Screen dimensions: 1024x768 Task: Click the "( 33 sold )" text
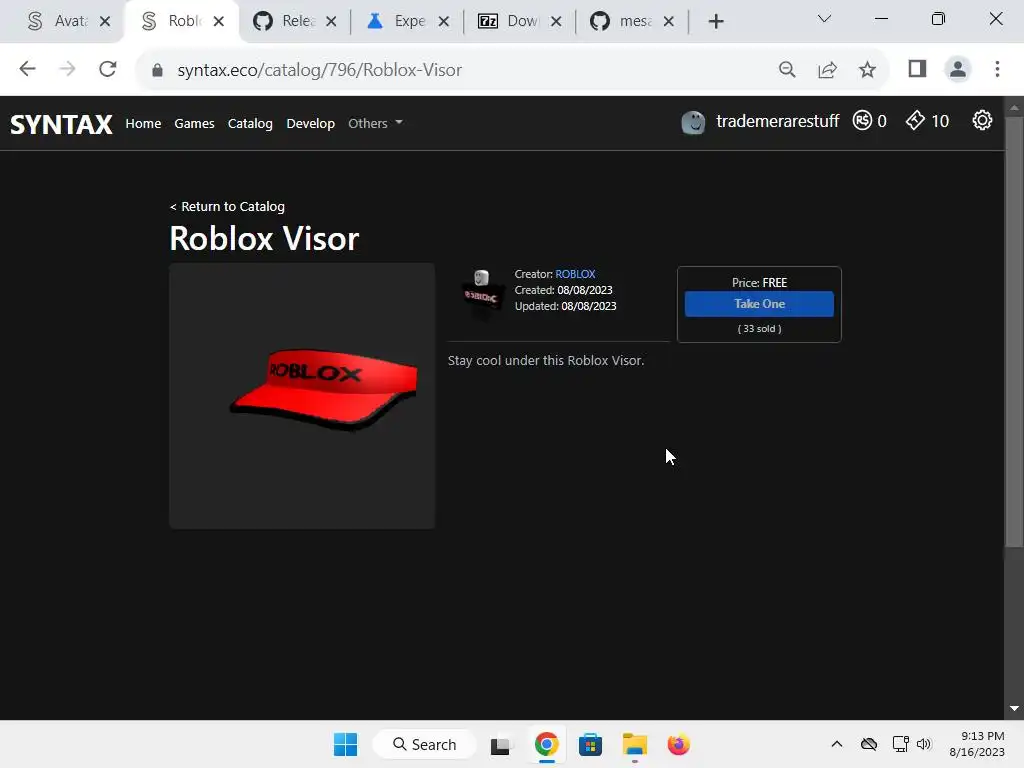click(x=759, y=328)
